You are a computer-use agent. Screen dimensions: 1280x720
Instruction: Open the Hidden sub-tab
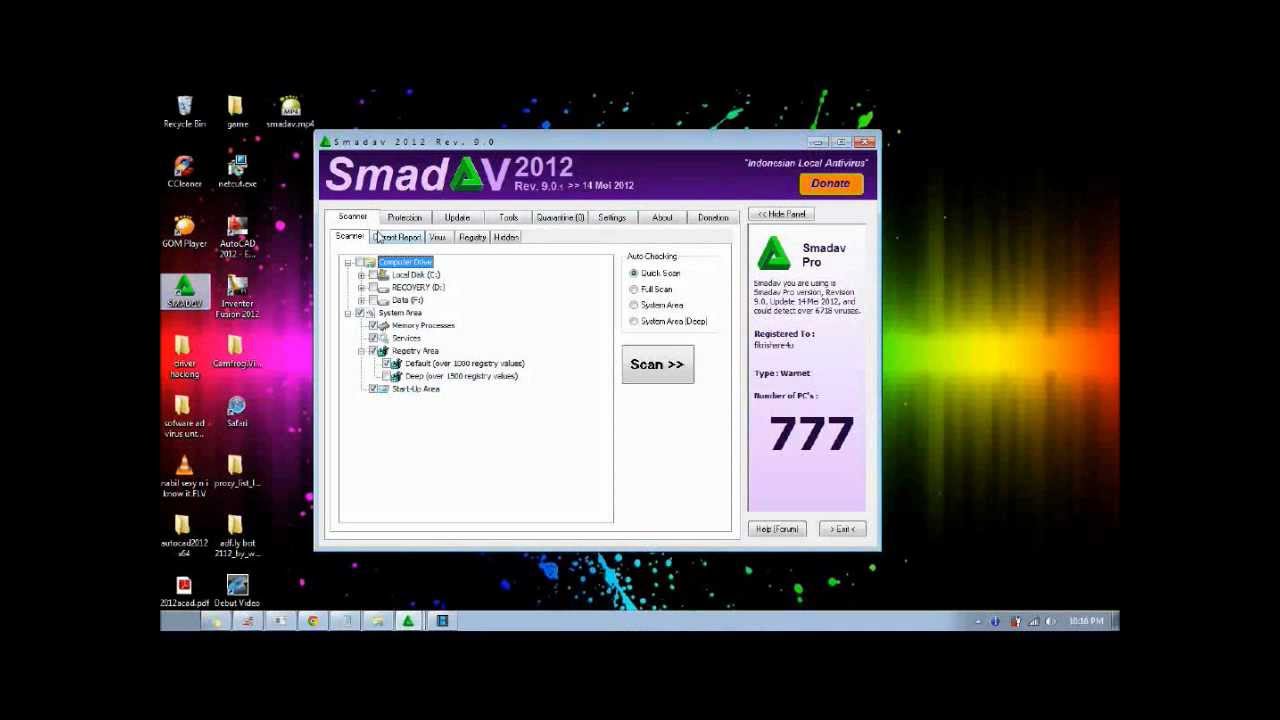(506, 237)
